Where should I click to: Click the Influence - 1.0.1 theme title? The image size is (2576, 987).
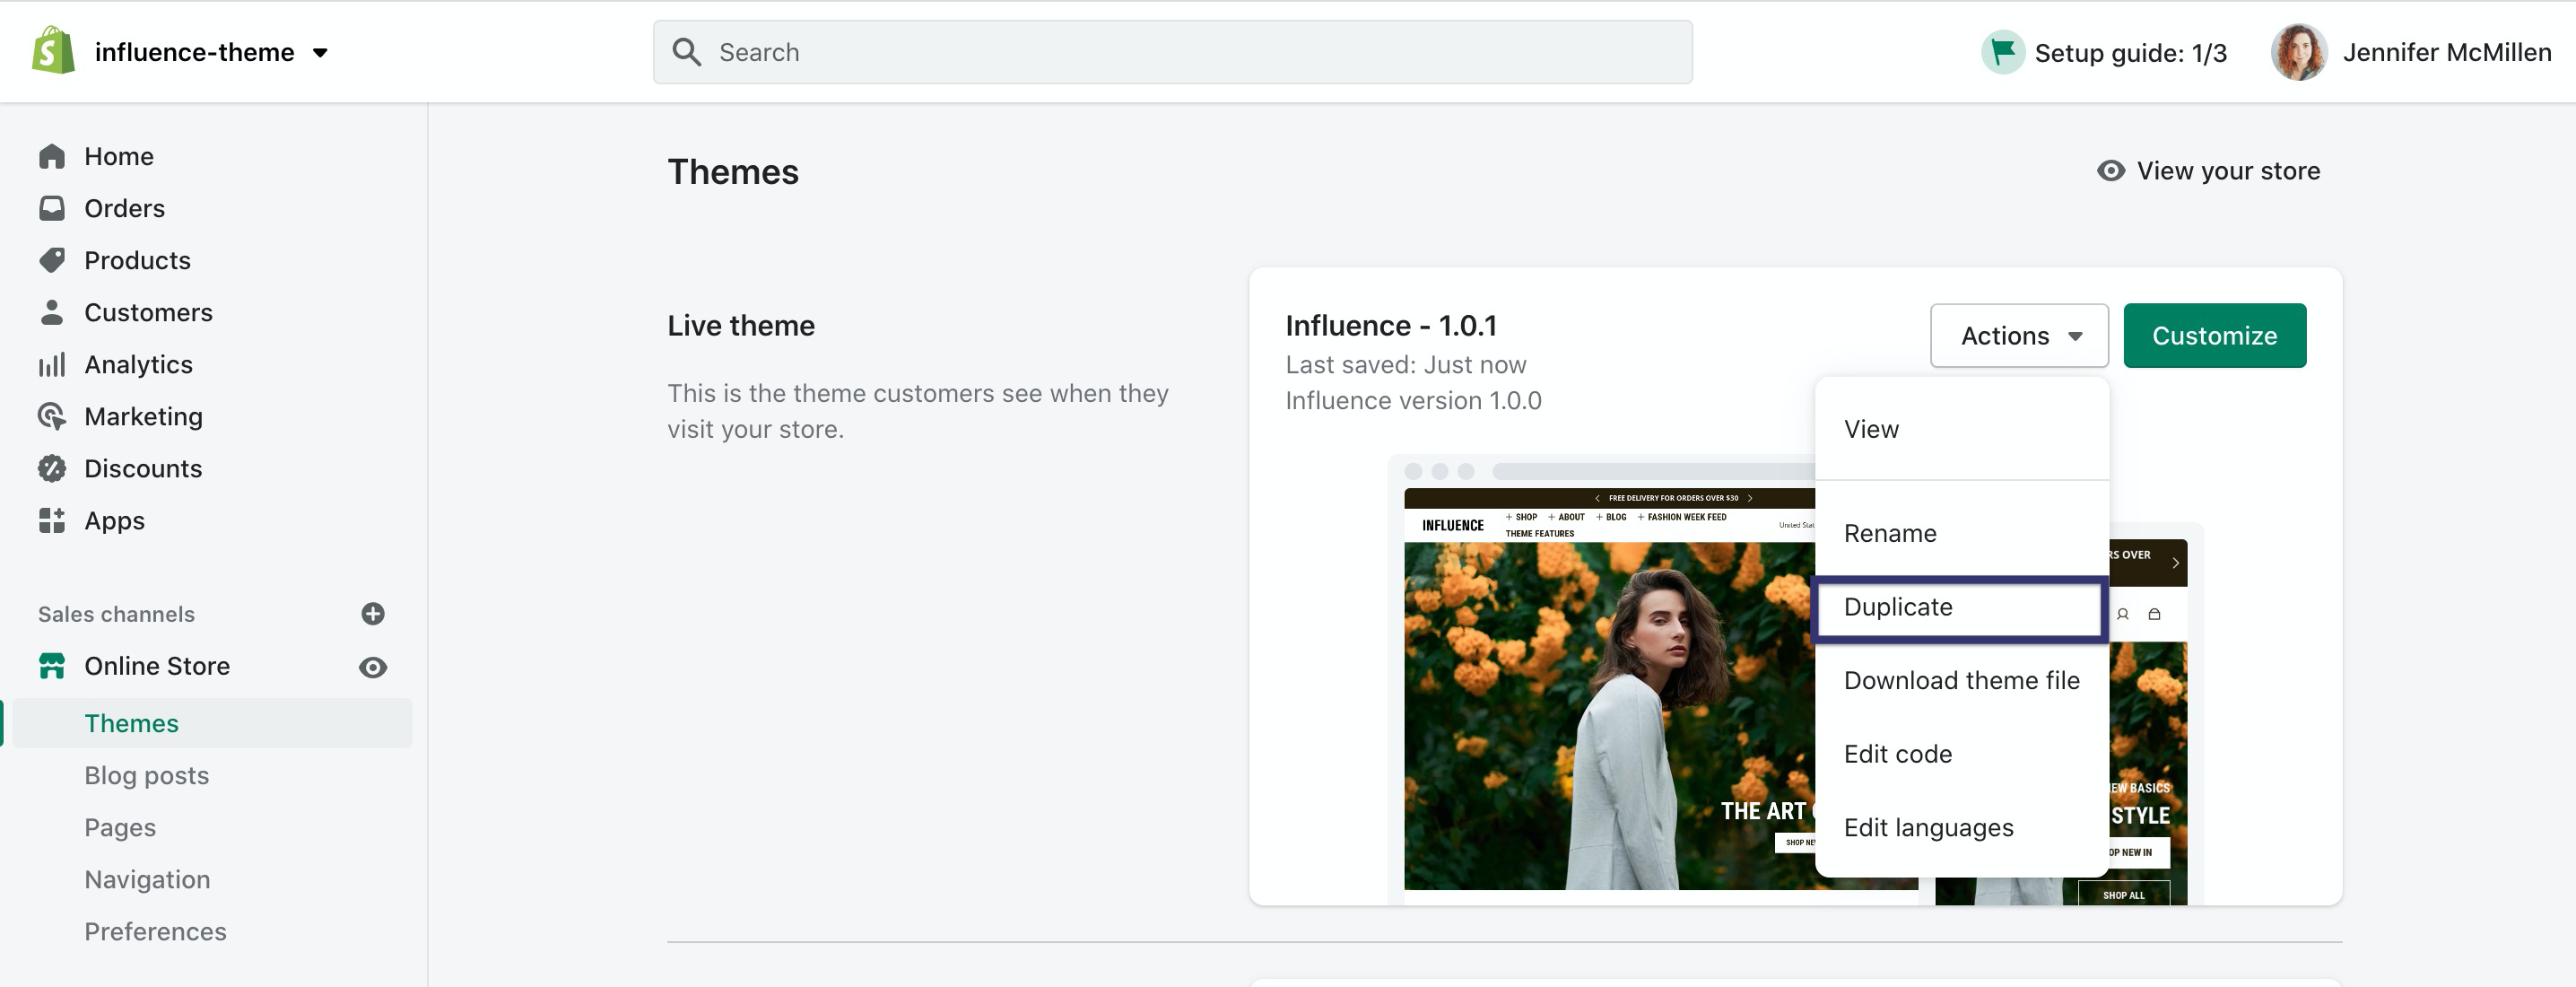coord(1391,326)
